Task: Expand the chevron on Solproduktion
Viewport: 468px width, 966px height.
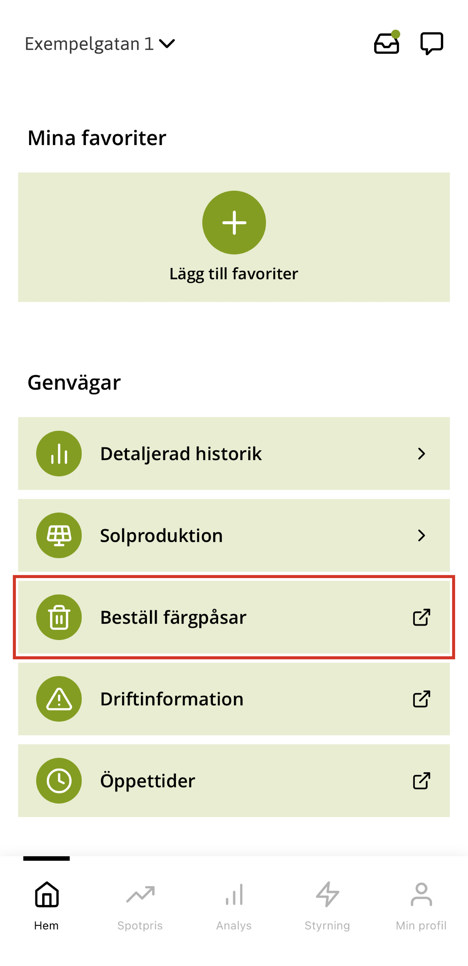Action: coord(421,535)
